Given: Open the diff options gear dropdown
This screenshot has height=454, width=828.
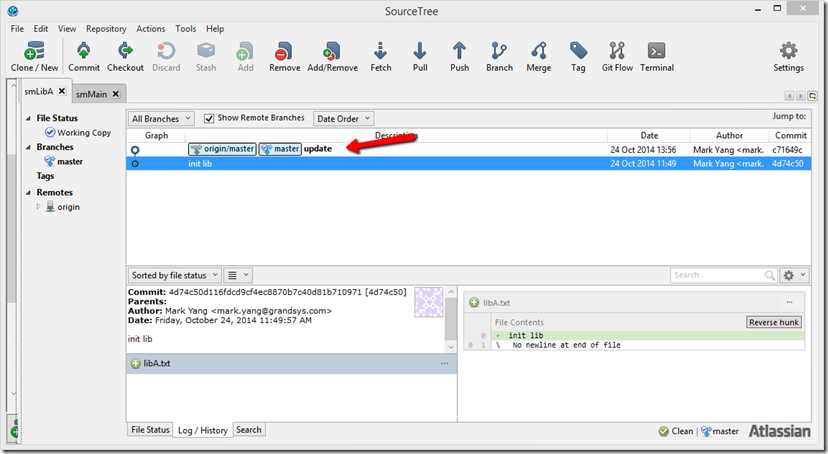Looking at the screenshot, I should (794, 275).
